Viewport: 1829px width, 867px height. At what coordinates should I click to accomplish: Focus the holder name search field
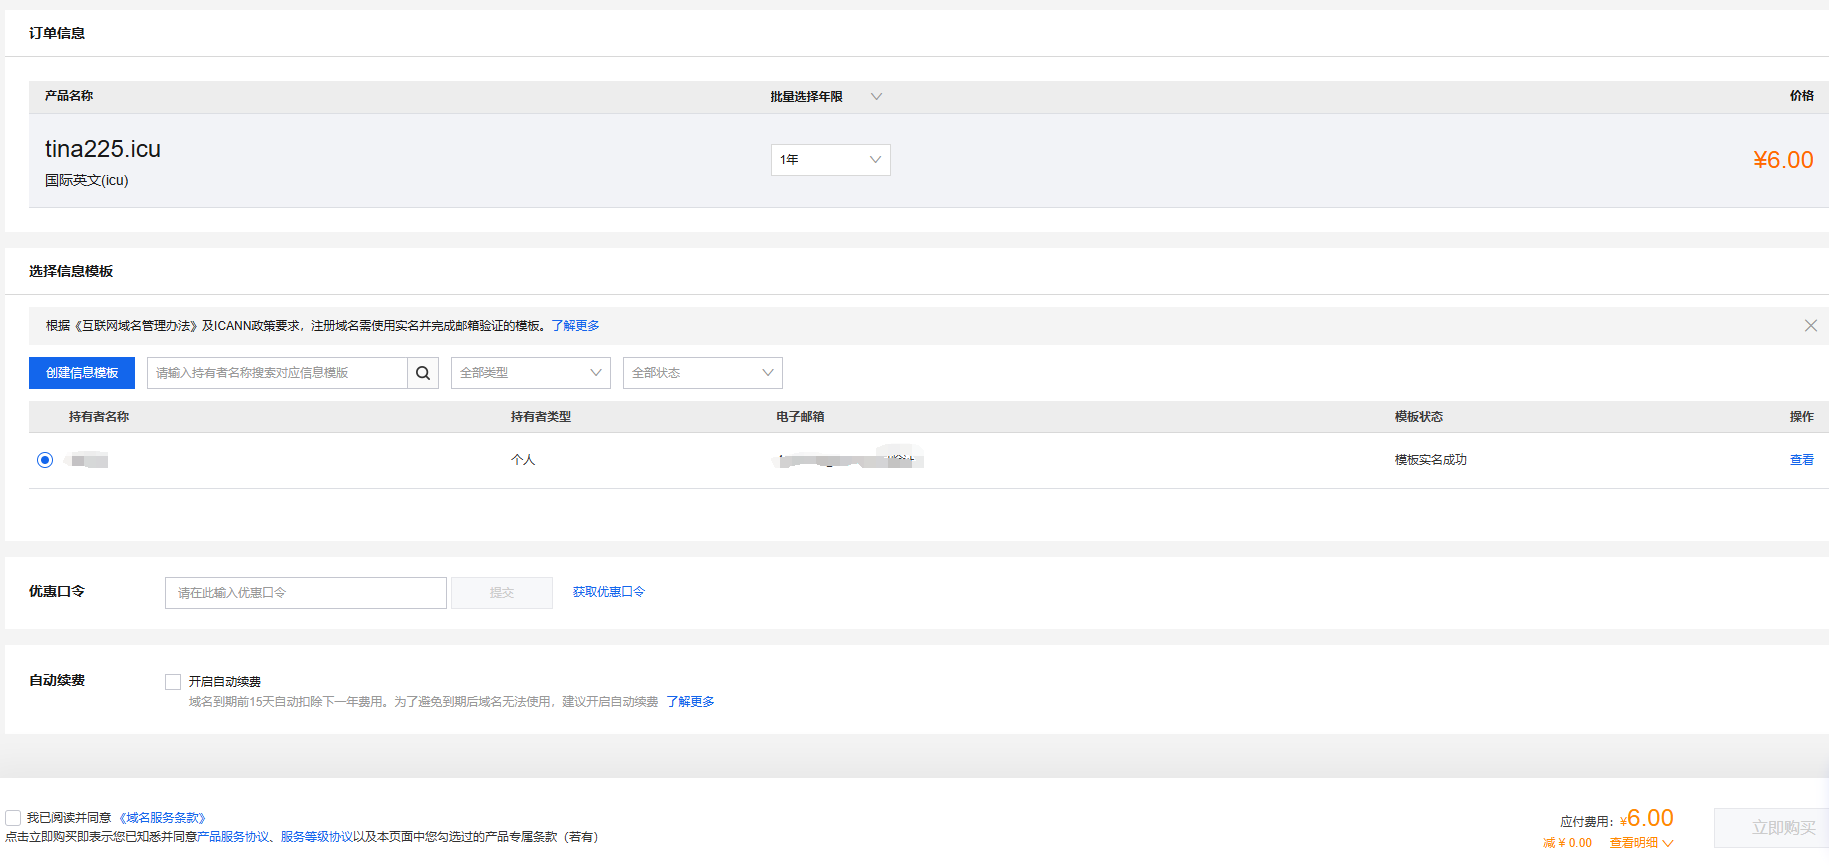[277, 373]
